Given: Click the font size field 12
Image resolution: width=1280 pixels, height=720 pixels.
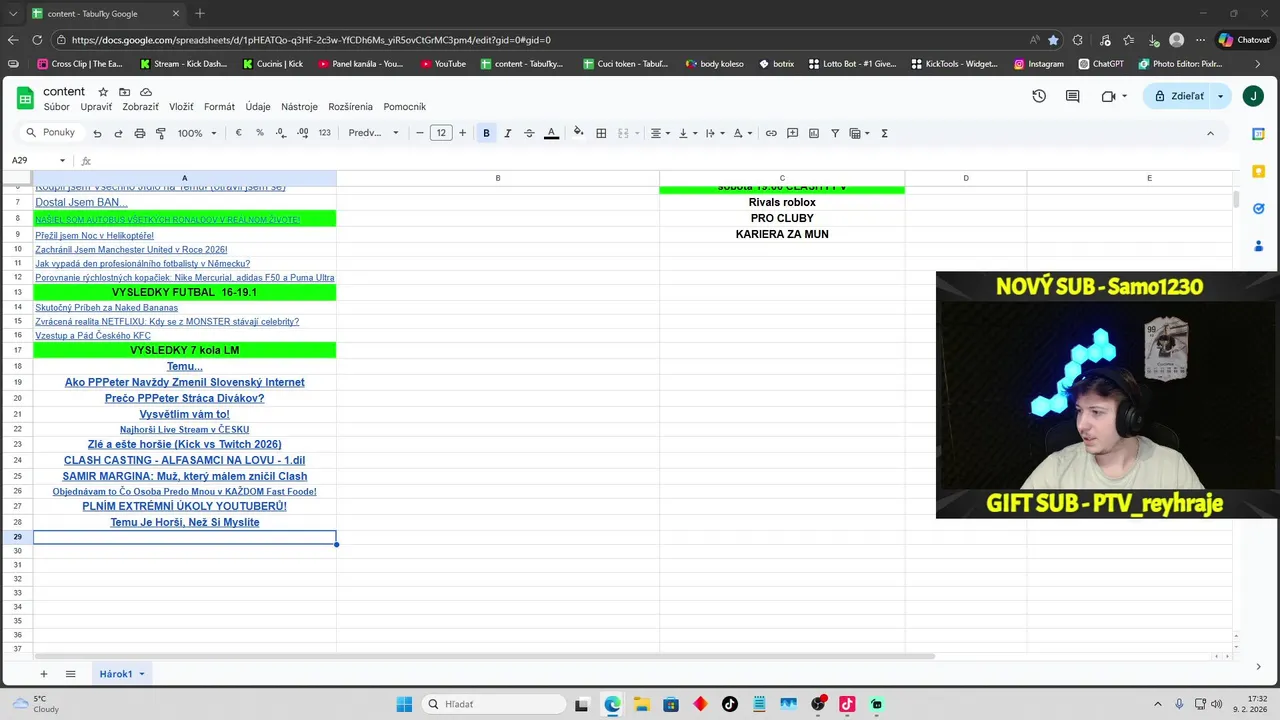Looking at the screenshot, I should (441, 133).
